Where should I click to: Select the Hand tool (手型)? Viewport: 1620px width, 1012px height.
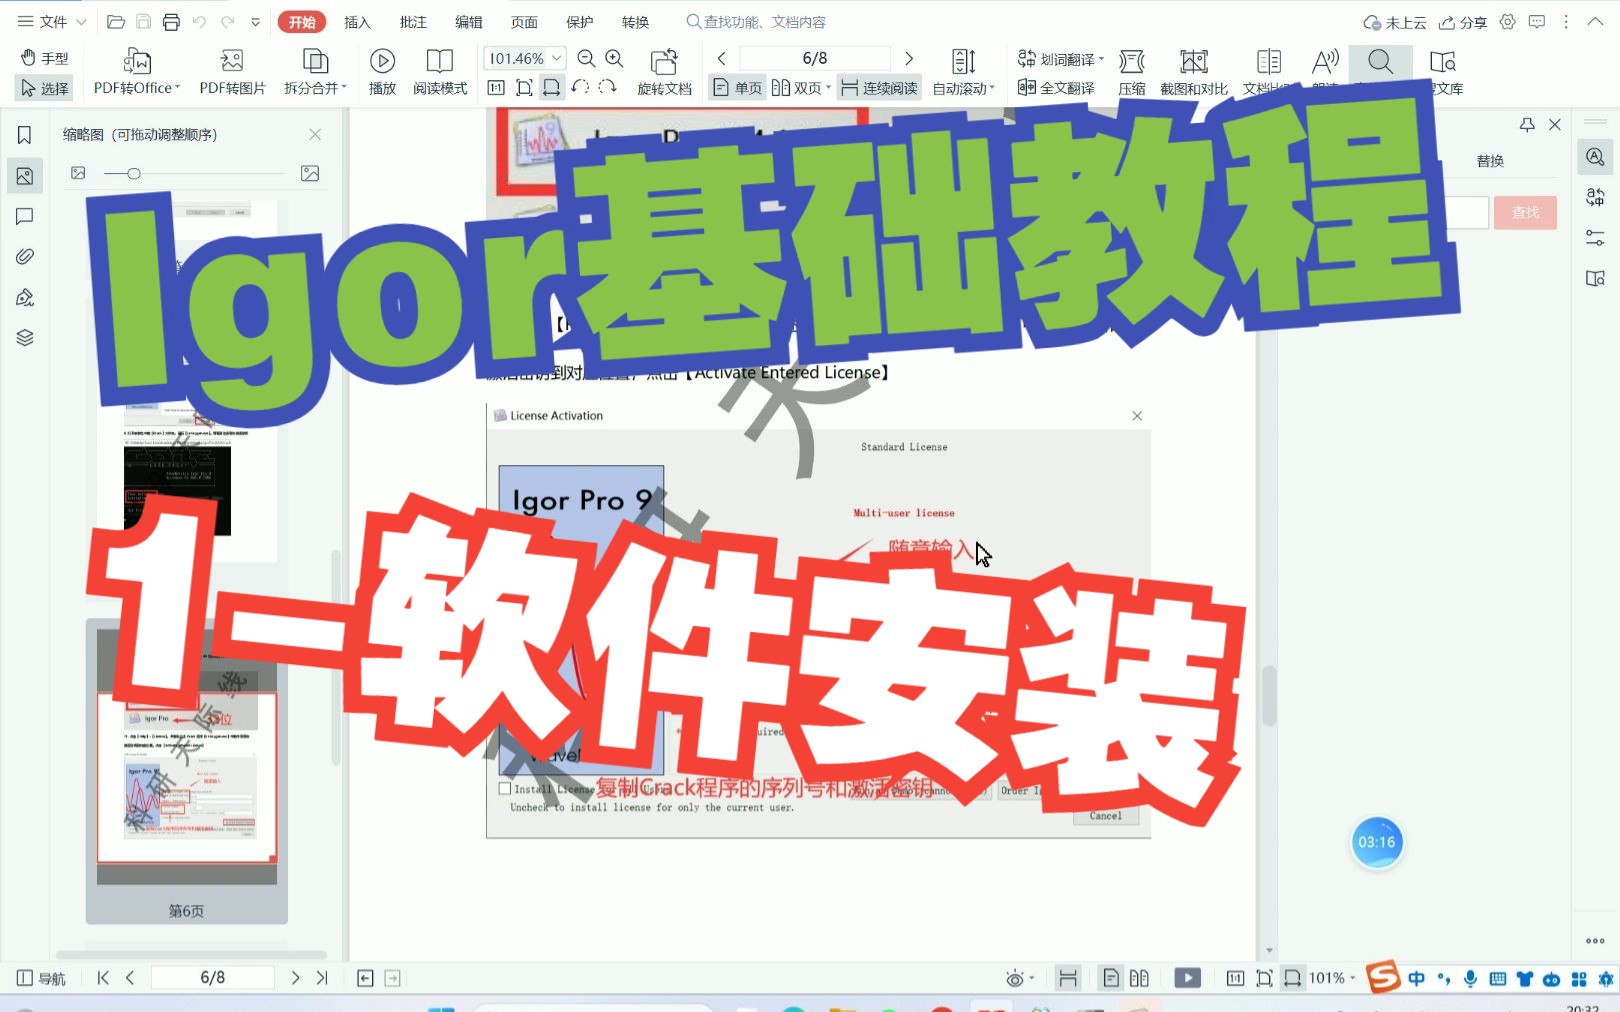45,58
